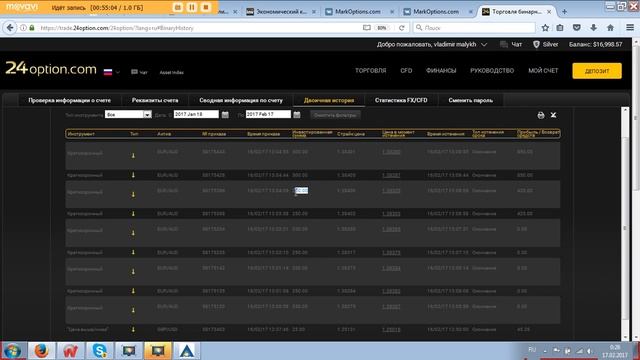Click the start date field 2017 Jan 18
Image resolution: width=640 pixels, height=360 pixels.
196,114
